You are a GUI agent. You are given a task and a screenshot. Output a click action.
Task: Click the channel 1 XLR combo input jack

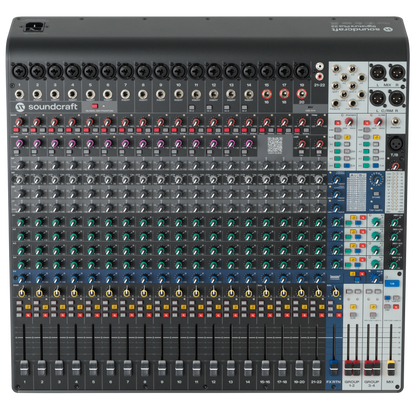click(19, 71)
